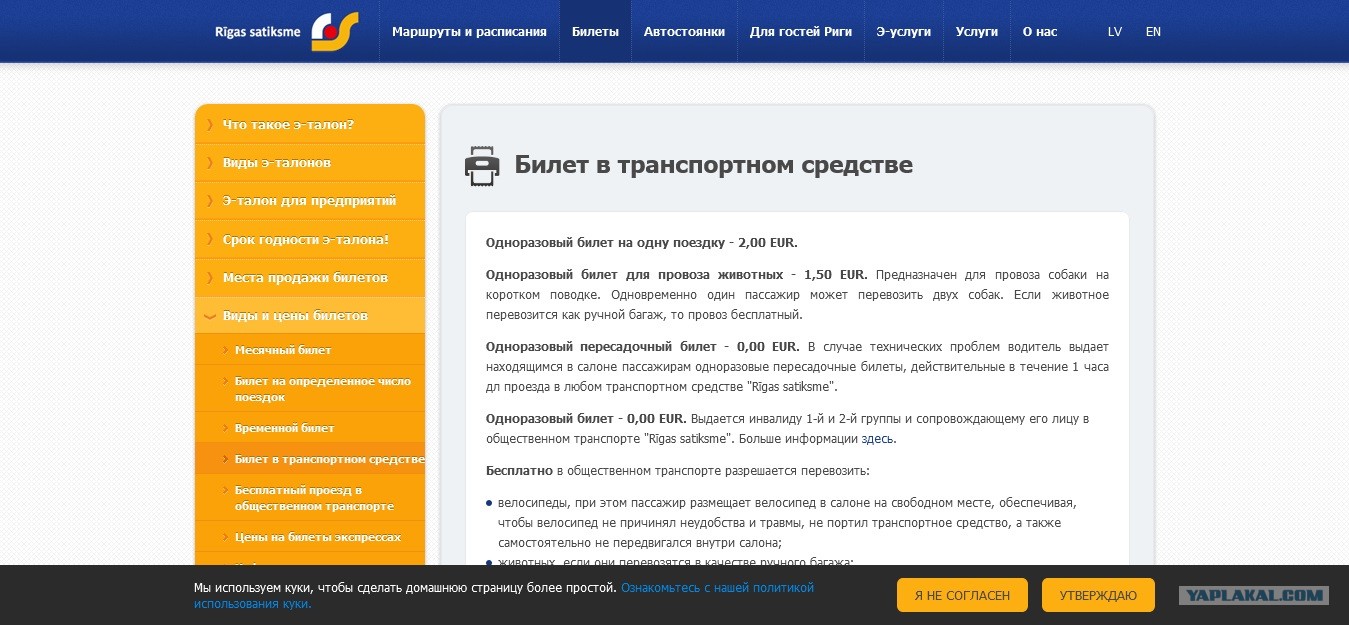Click text Одноразовый билет для провоза животных

635,274
